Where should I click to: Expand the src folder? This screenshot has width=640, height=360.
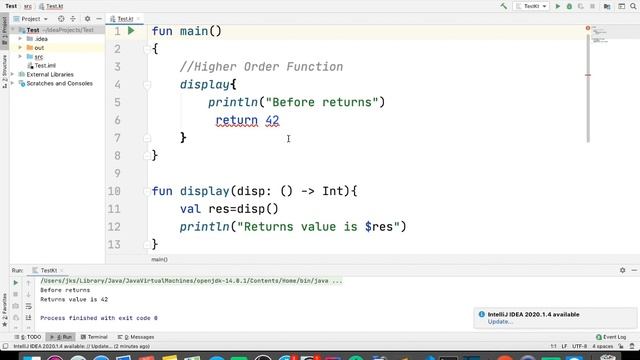click(20, 57)
